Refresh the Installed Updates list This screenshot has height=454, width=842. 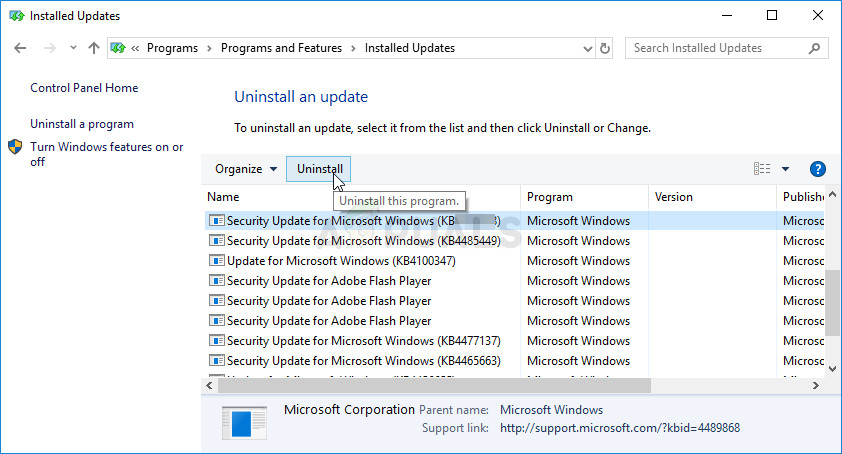click(604, 48)
